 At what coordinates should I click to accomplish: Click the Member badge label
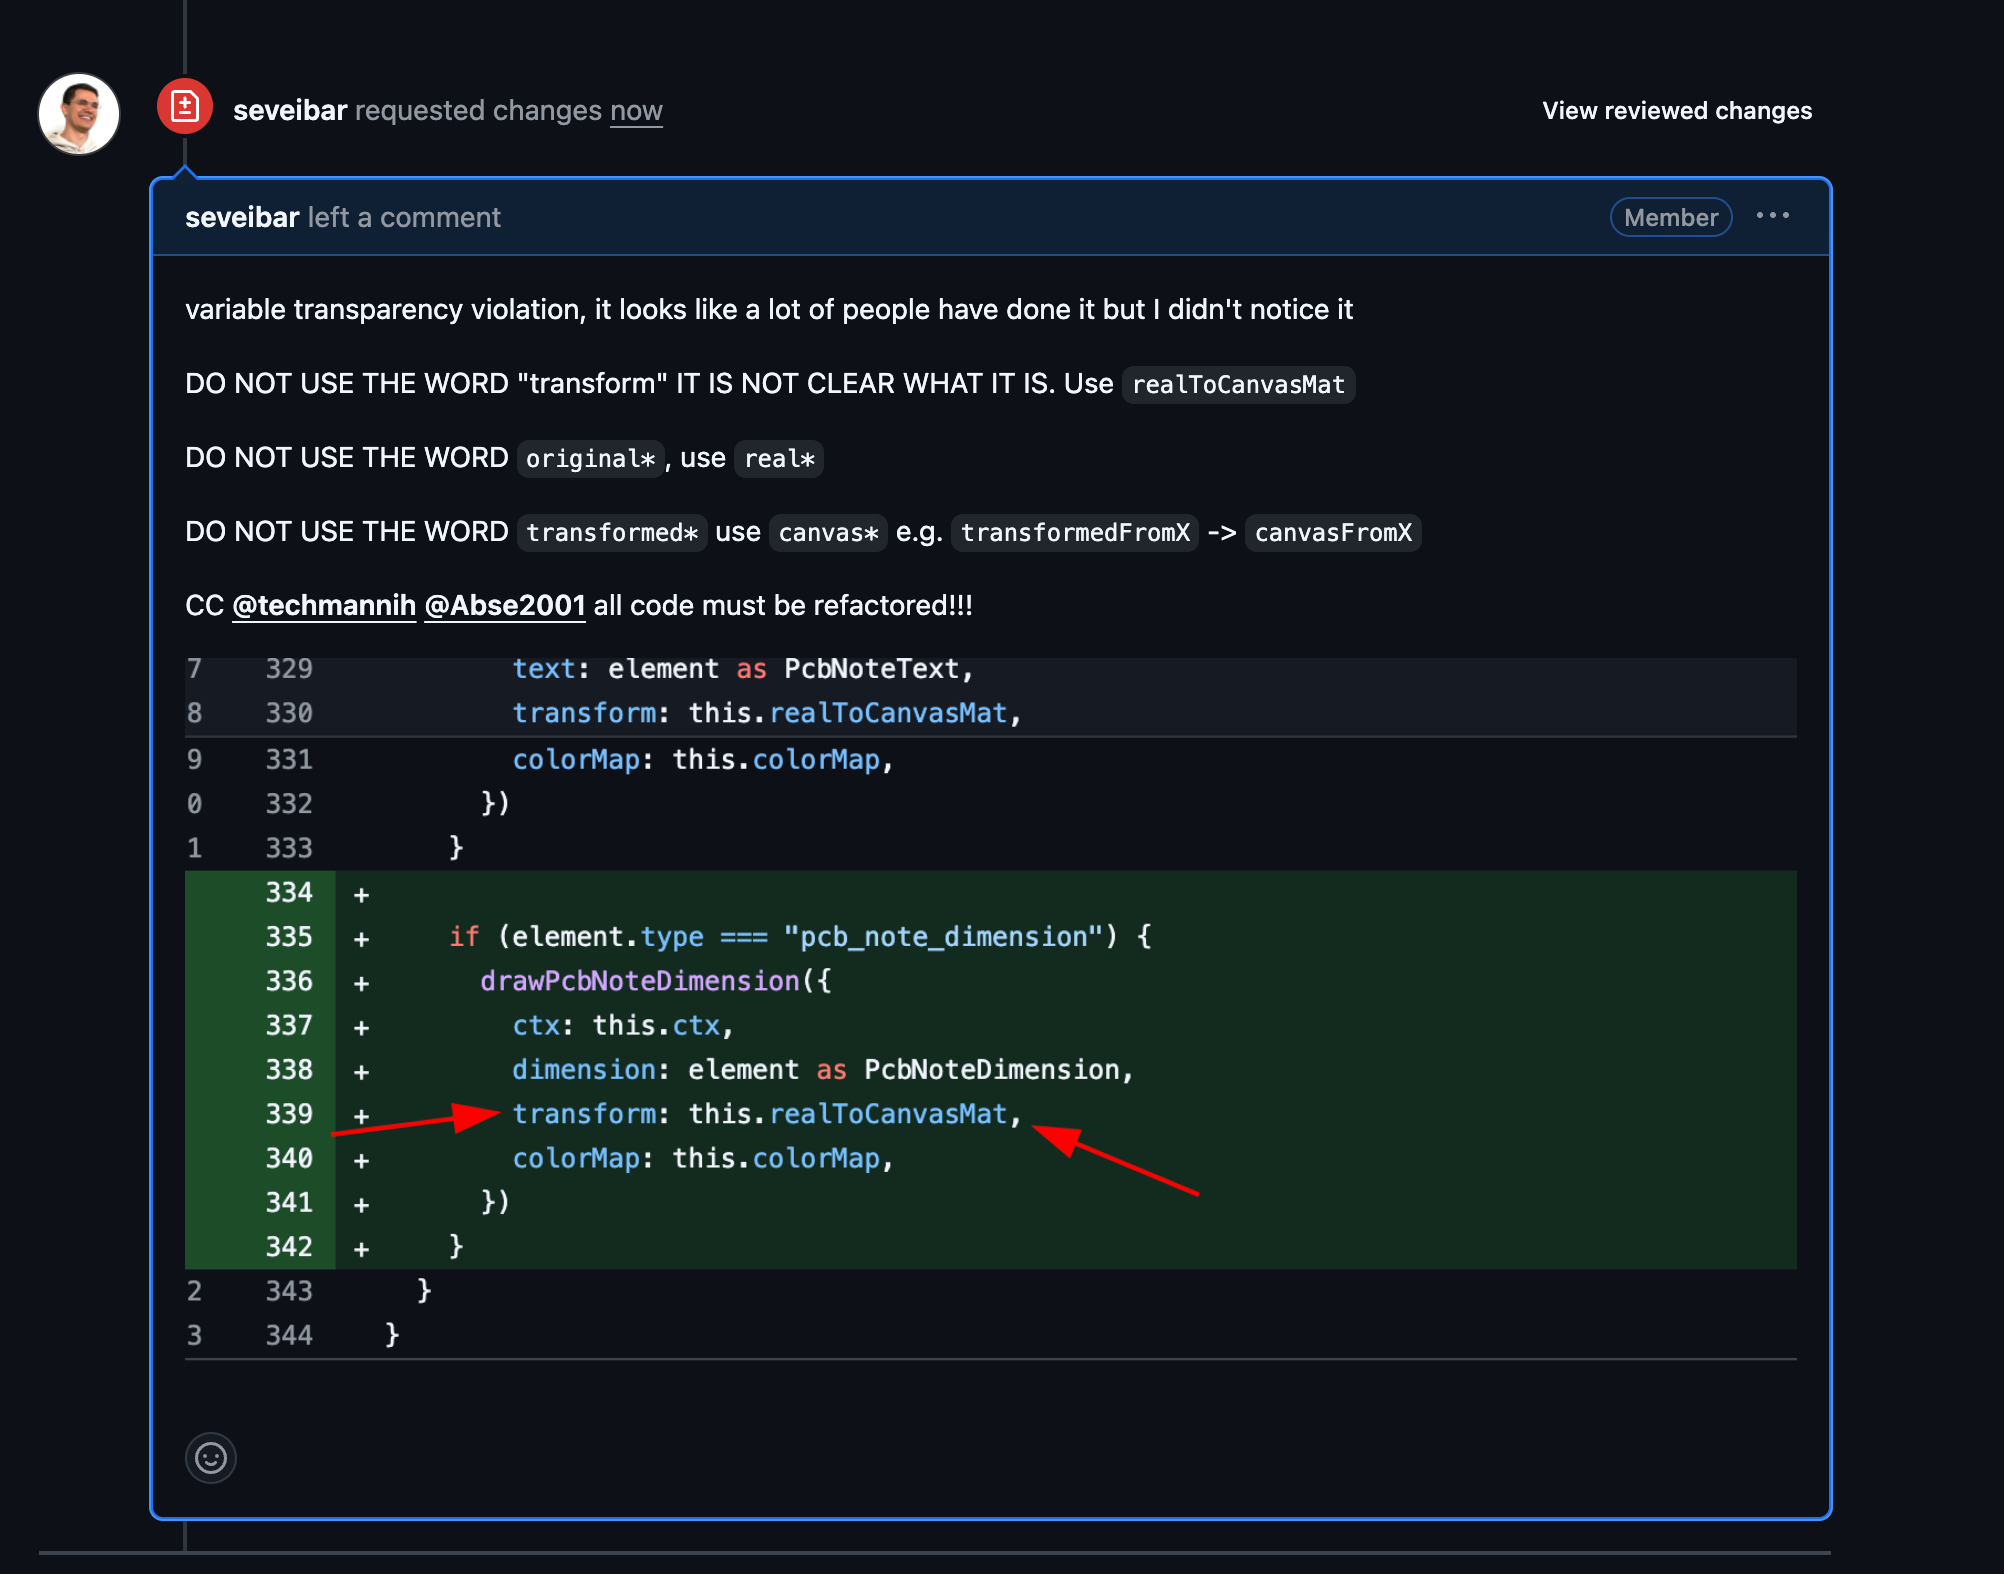click(x=1670, y=218)
